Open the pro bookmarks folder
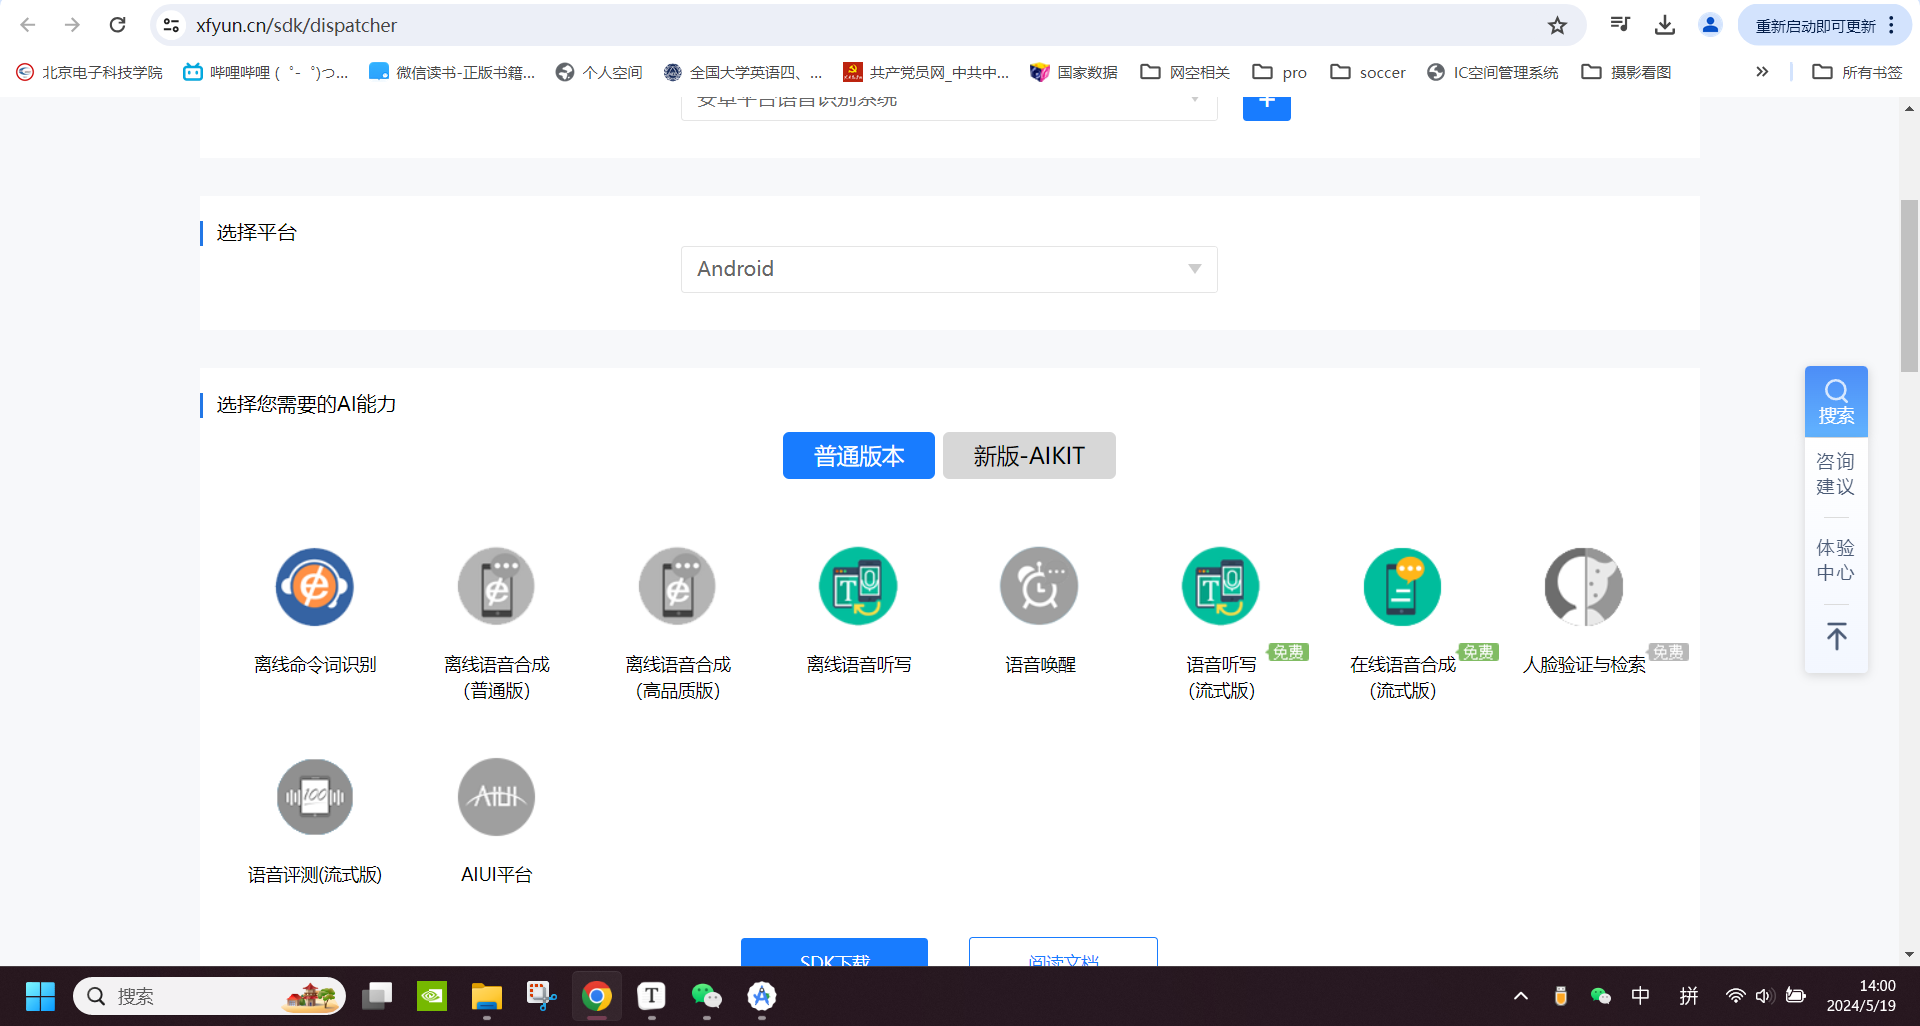The image size is (1920, 1026). pos(1280,72)
